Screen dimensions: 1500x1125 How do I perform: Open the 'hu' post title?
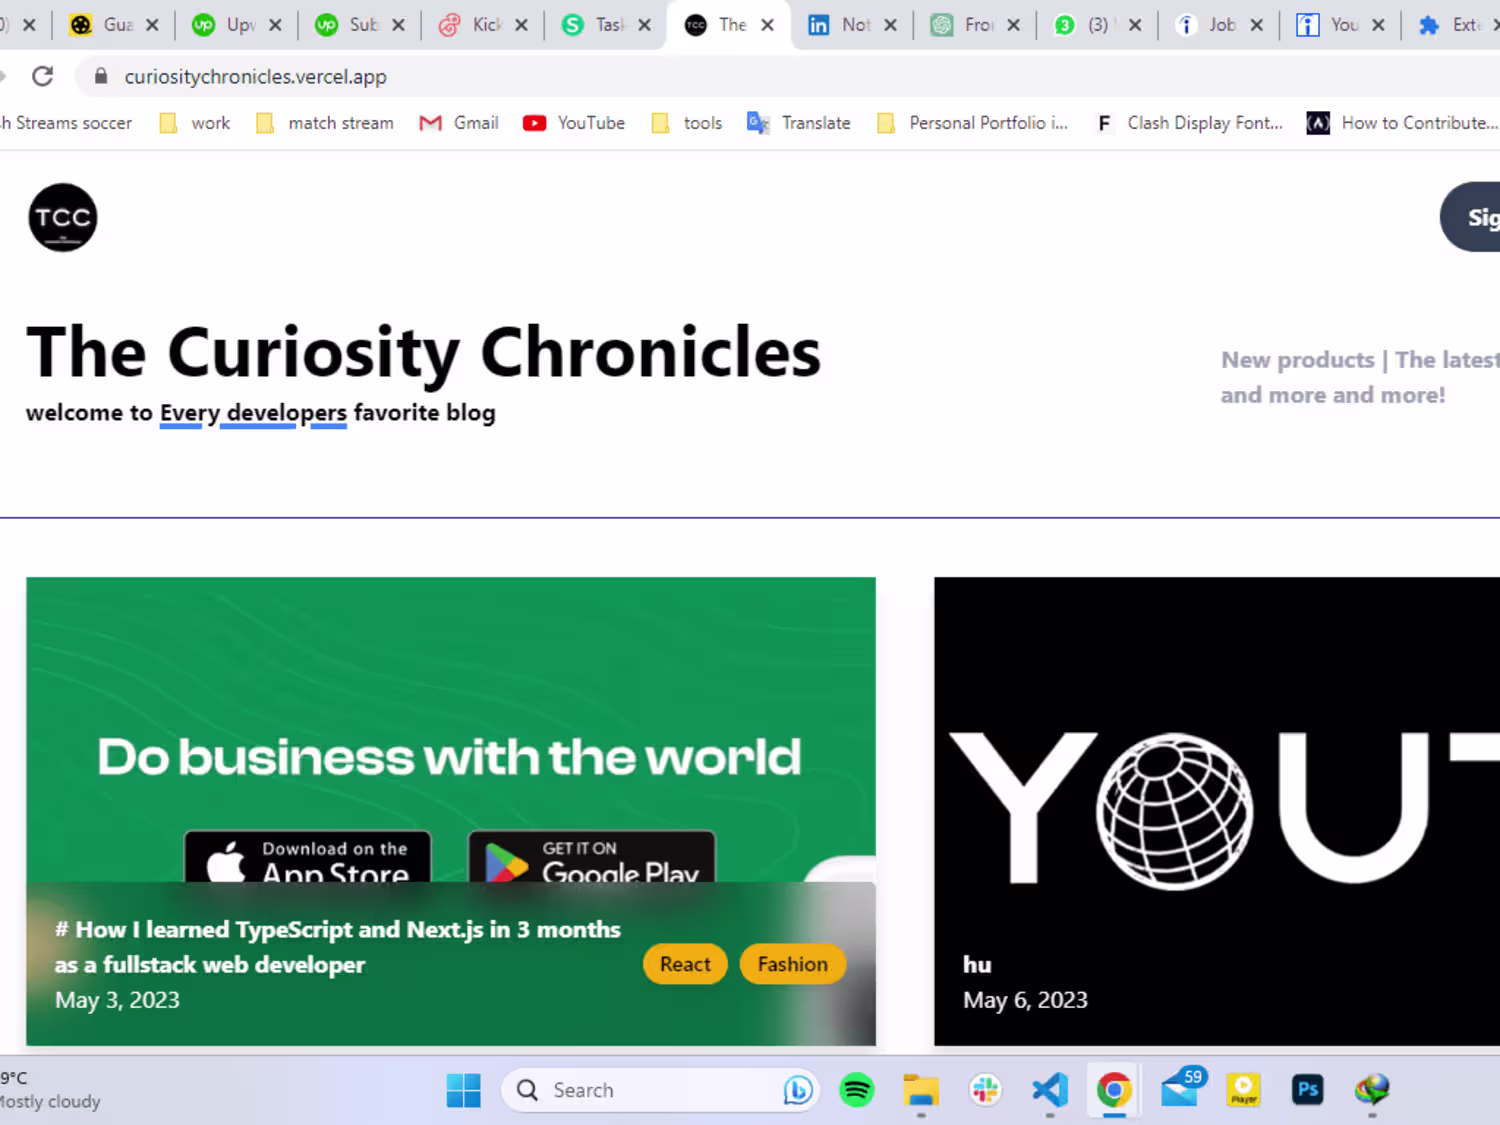coord(977,964)
